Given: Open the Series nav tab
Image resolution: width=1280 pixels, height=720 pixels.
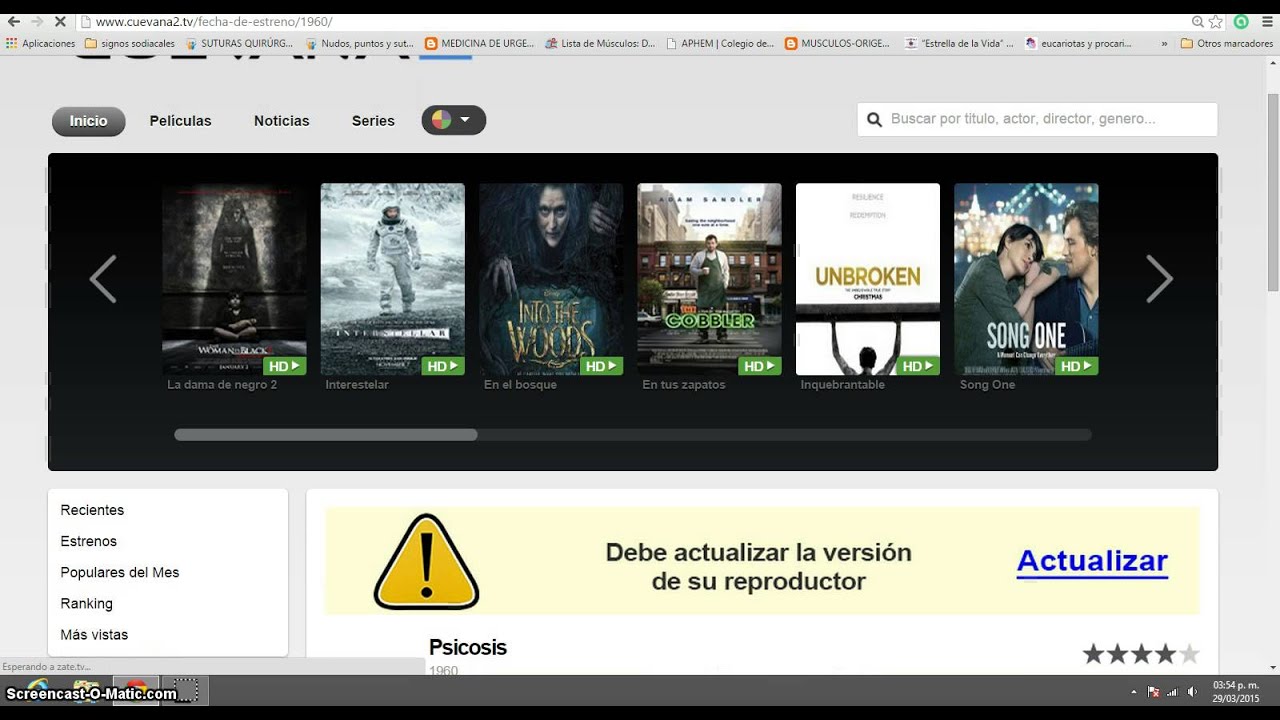Looking at the screenshot, I should 373,121.
